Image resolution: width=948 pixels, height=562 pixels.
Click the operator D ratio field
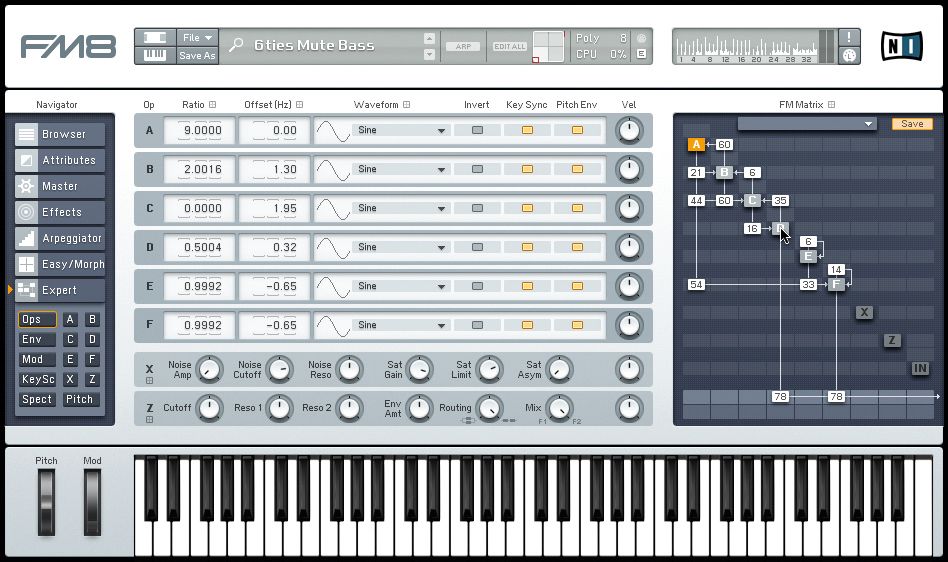point(201,247)
